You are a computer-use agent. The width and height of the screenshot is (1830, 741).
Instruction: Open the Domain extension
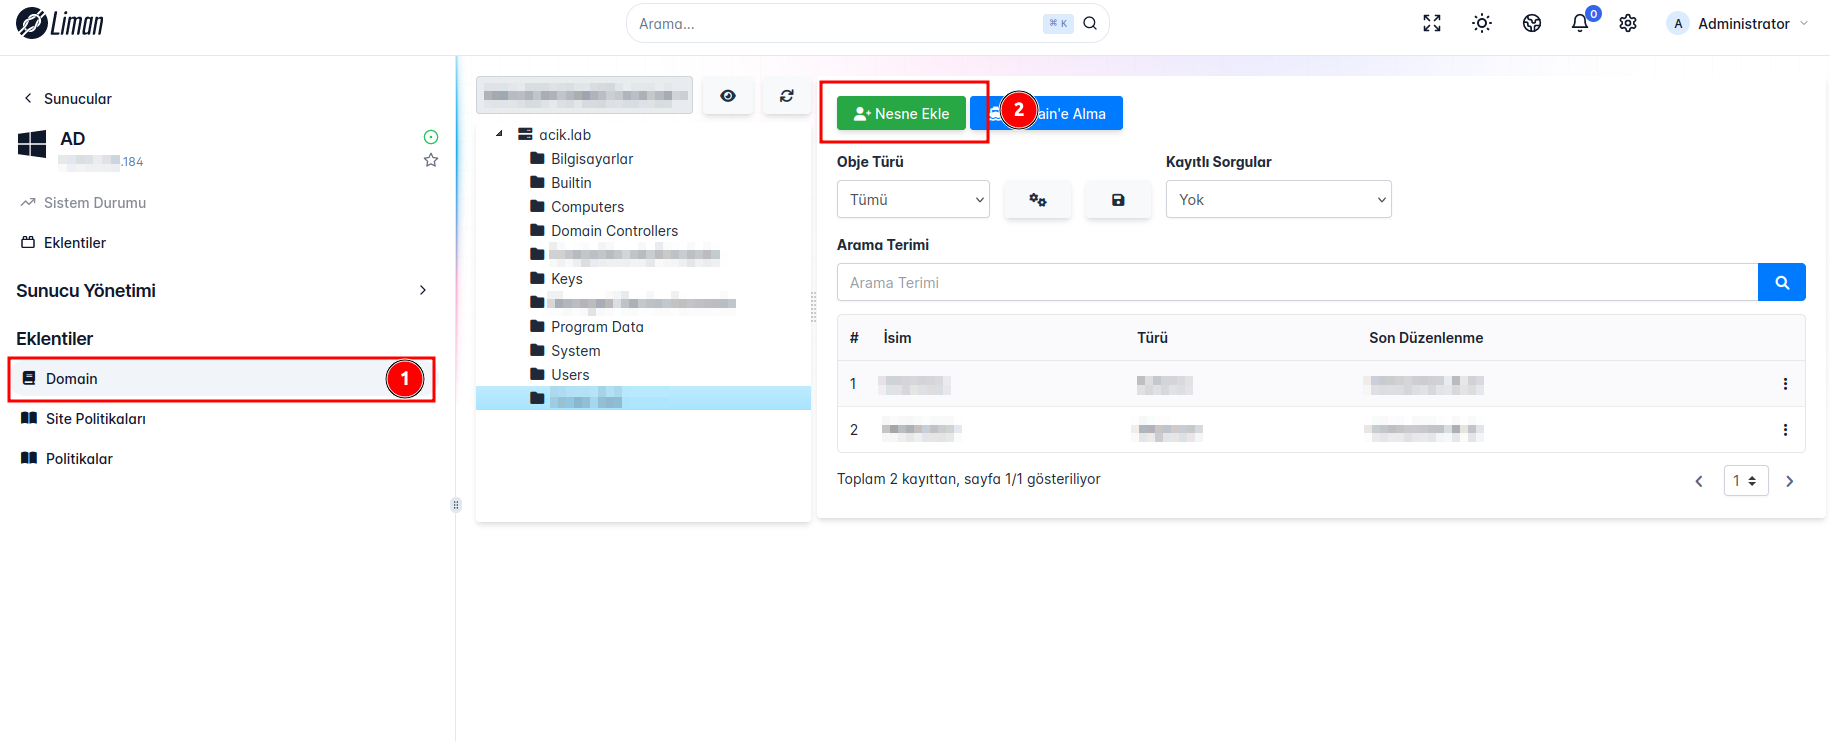click(222, 379)
